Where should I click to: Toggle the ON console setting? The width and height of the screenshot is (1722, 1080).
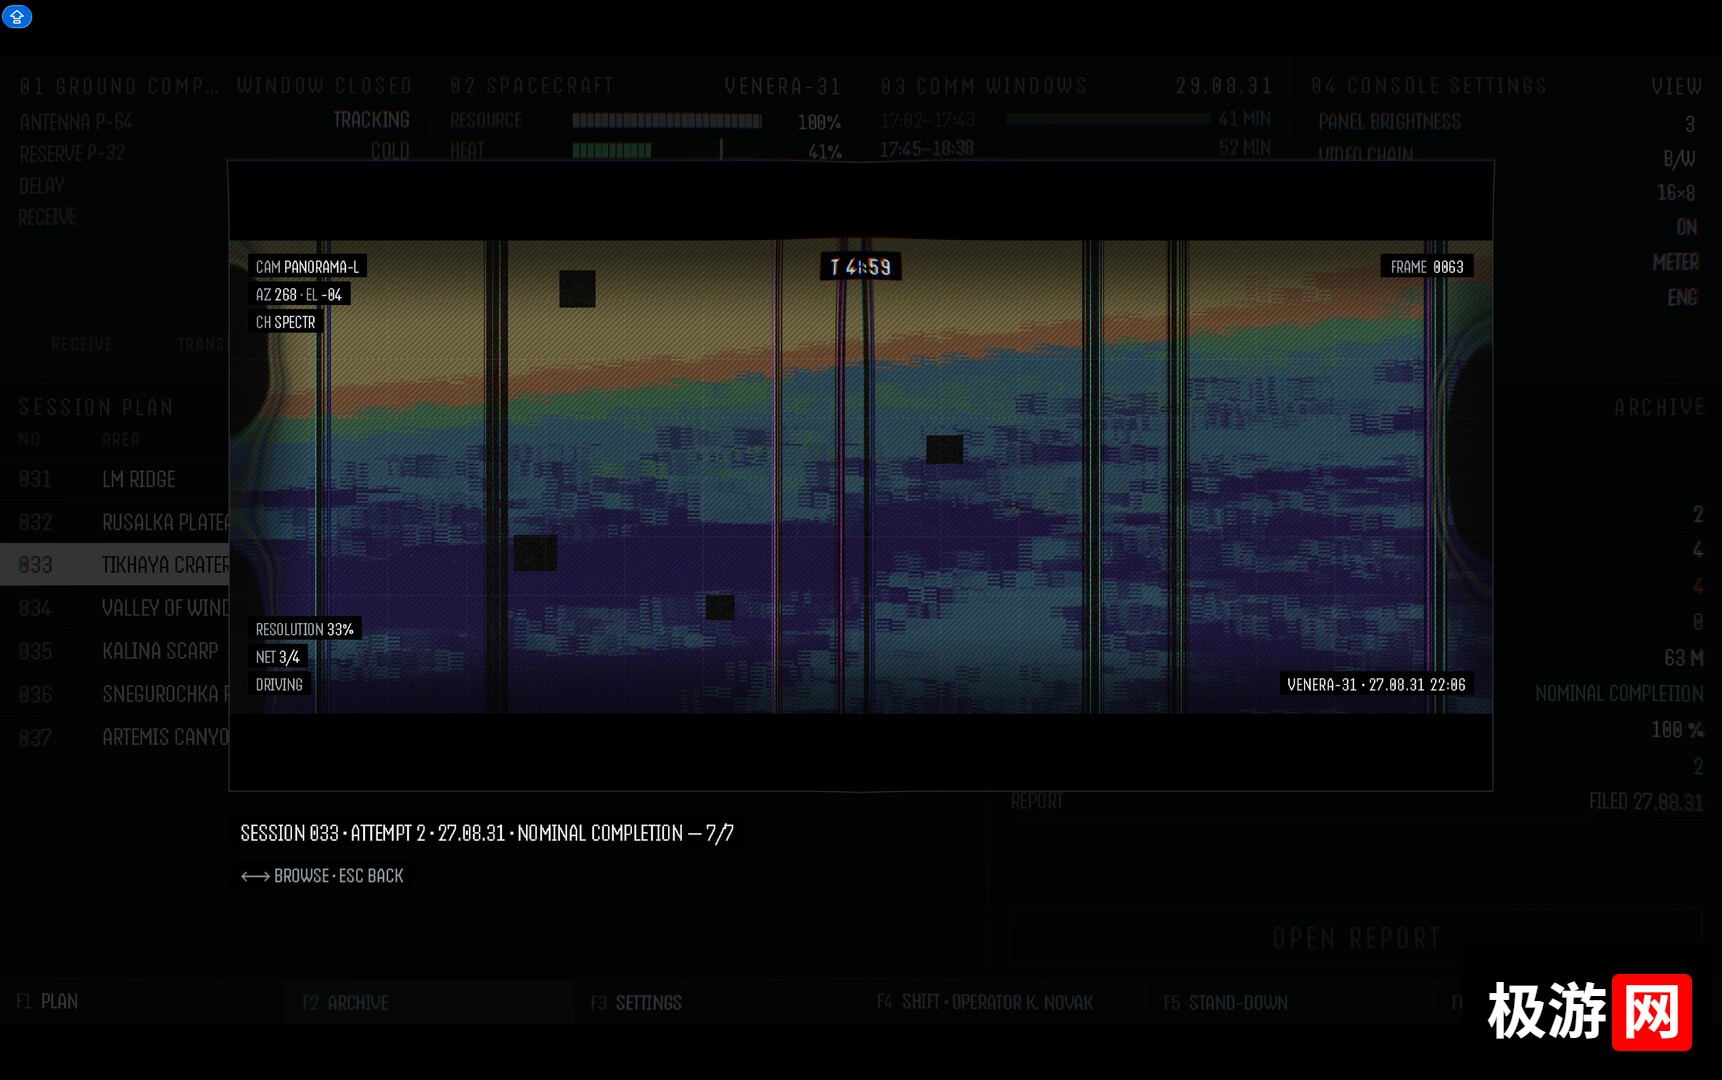click(1687, 227)
